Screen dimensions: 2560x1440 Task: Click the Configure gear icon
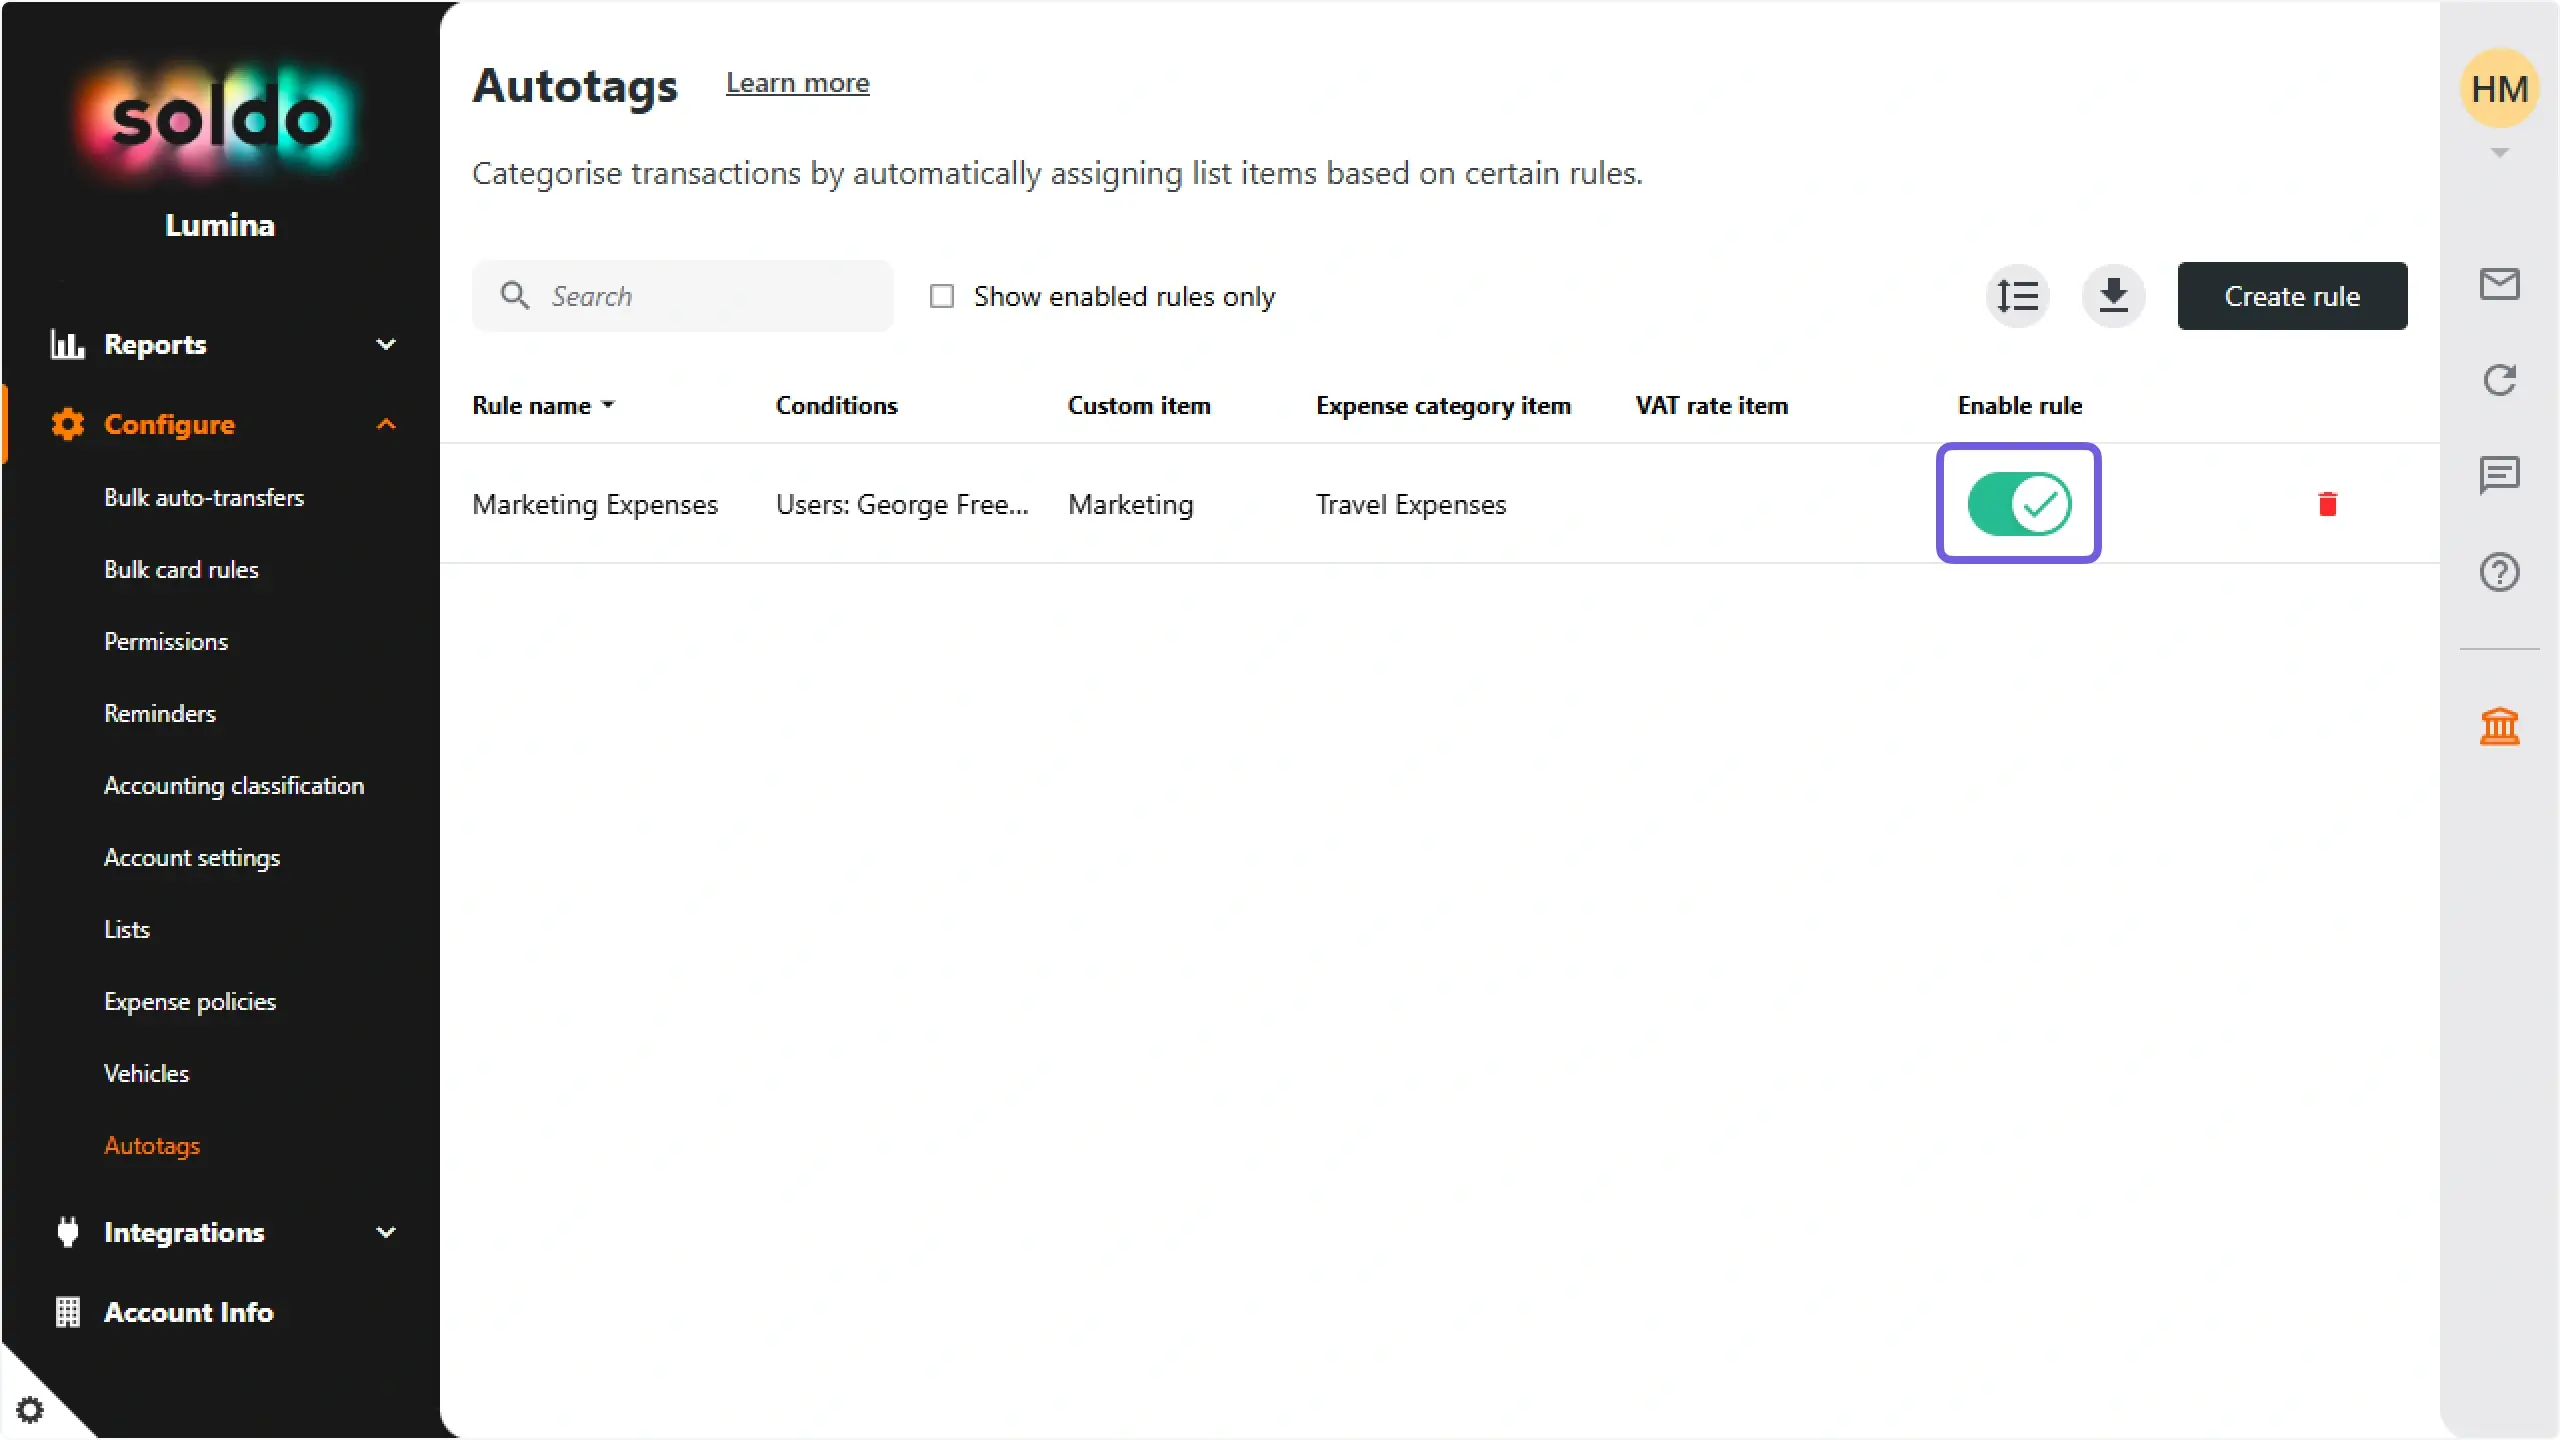[x=67, y=424]
